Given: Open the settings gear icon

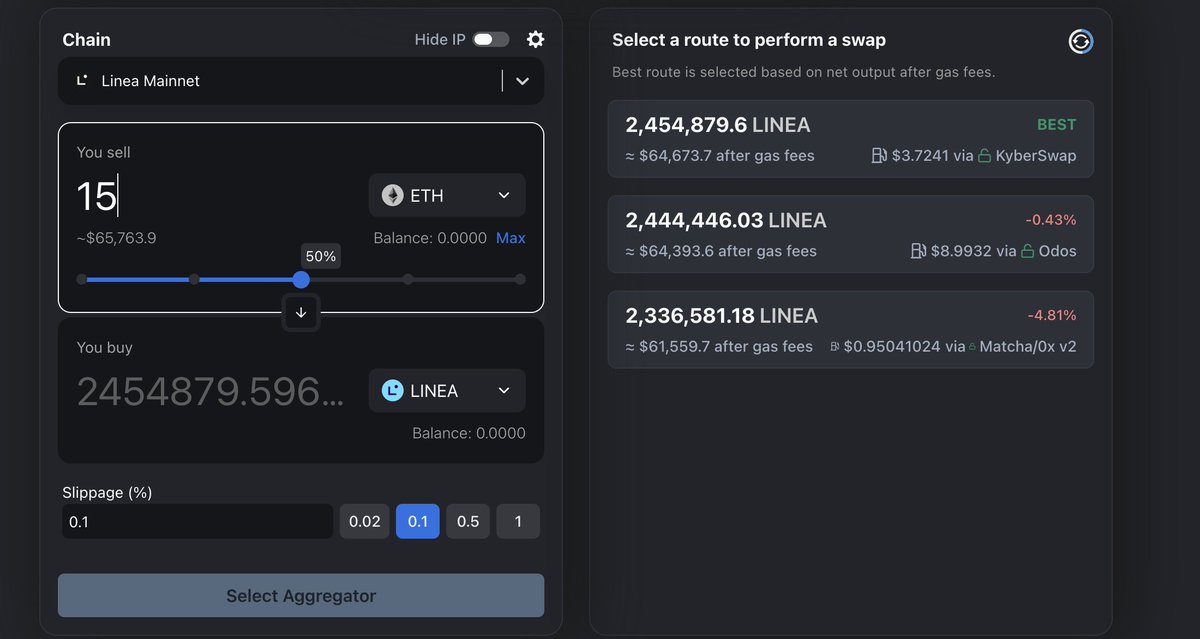Looking at the screenshot, I should tap(536, 39).
